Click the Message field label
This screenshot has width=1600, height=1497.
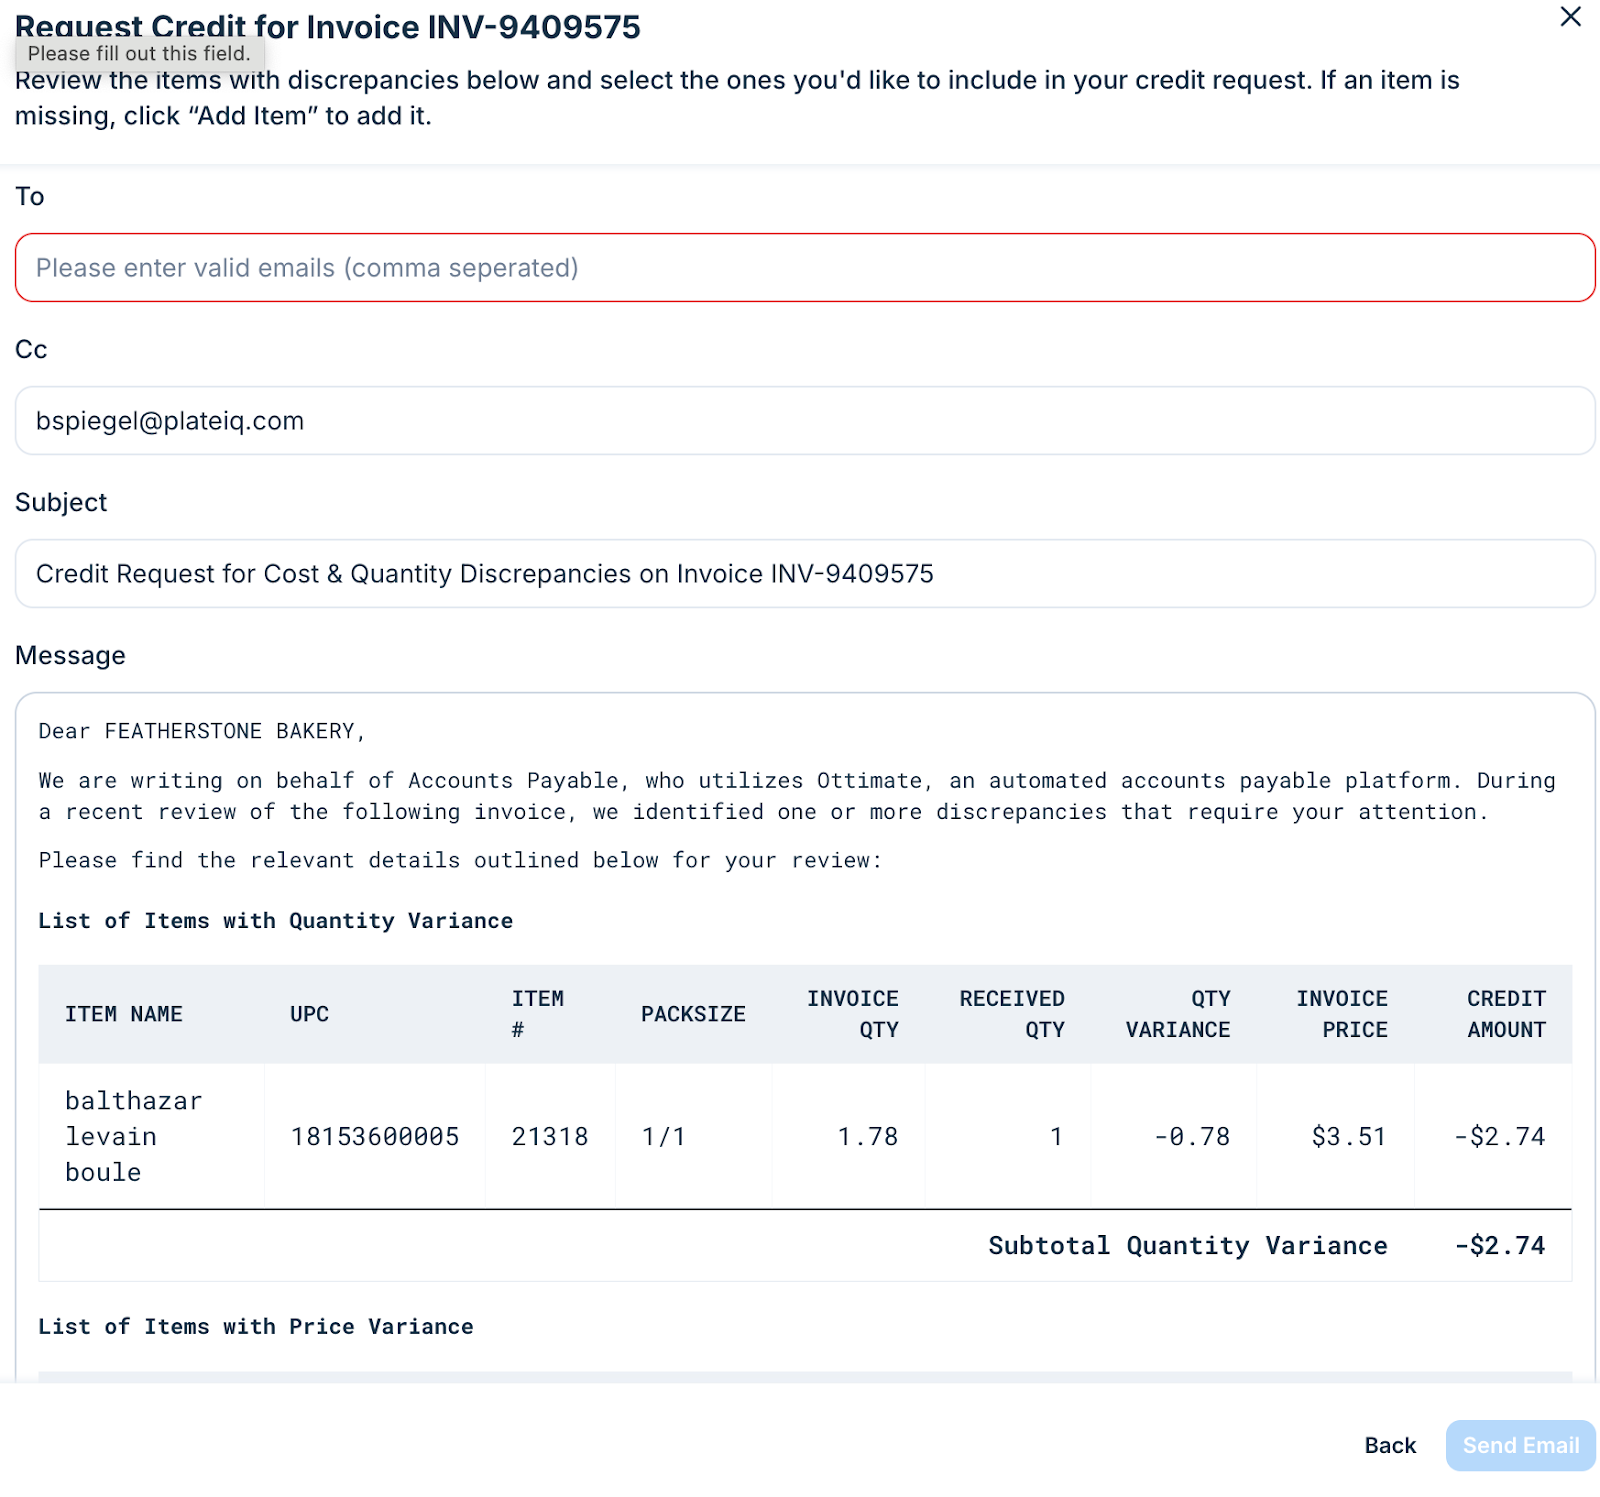70,656
